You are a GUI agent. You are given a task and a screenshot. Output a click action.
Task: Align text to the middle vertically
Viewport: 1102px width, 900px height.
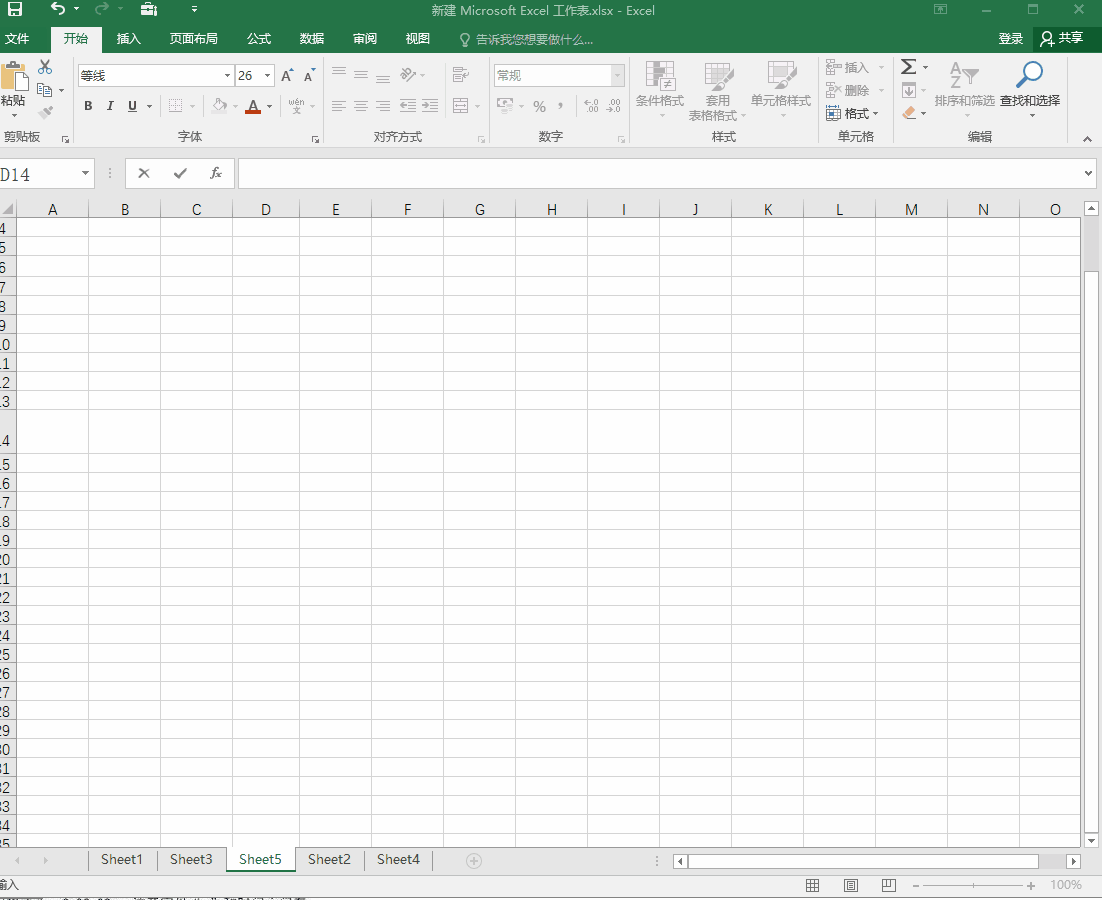point(361,74)
